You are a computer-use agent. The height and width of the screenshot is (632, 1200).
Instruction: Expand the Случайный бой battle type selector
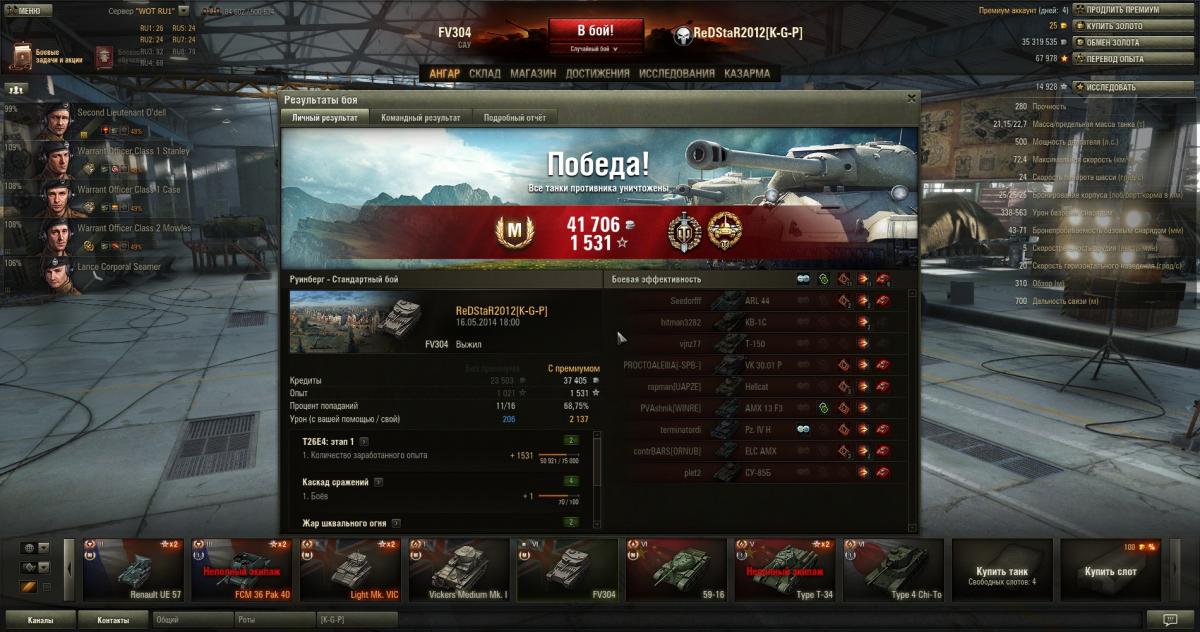(594, 48)
